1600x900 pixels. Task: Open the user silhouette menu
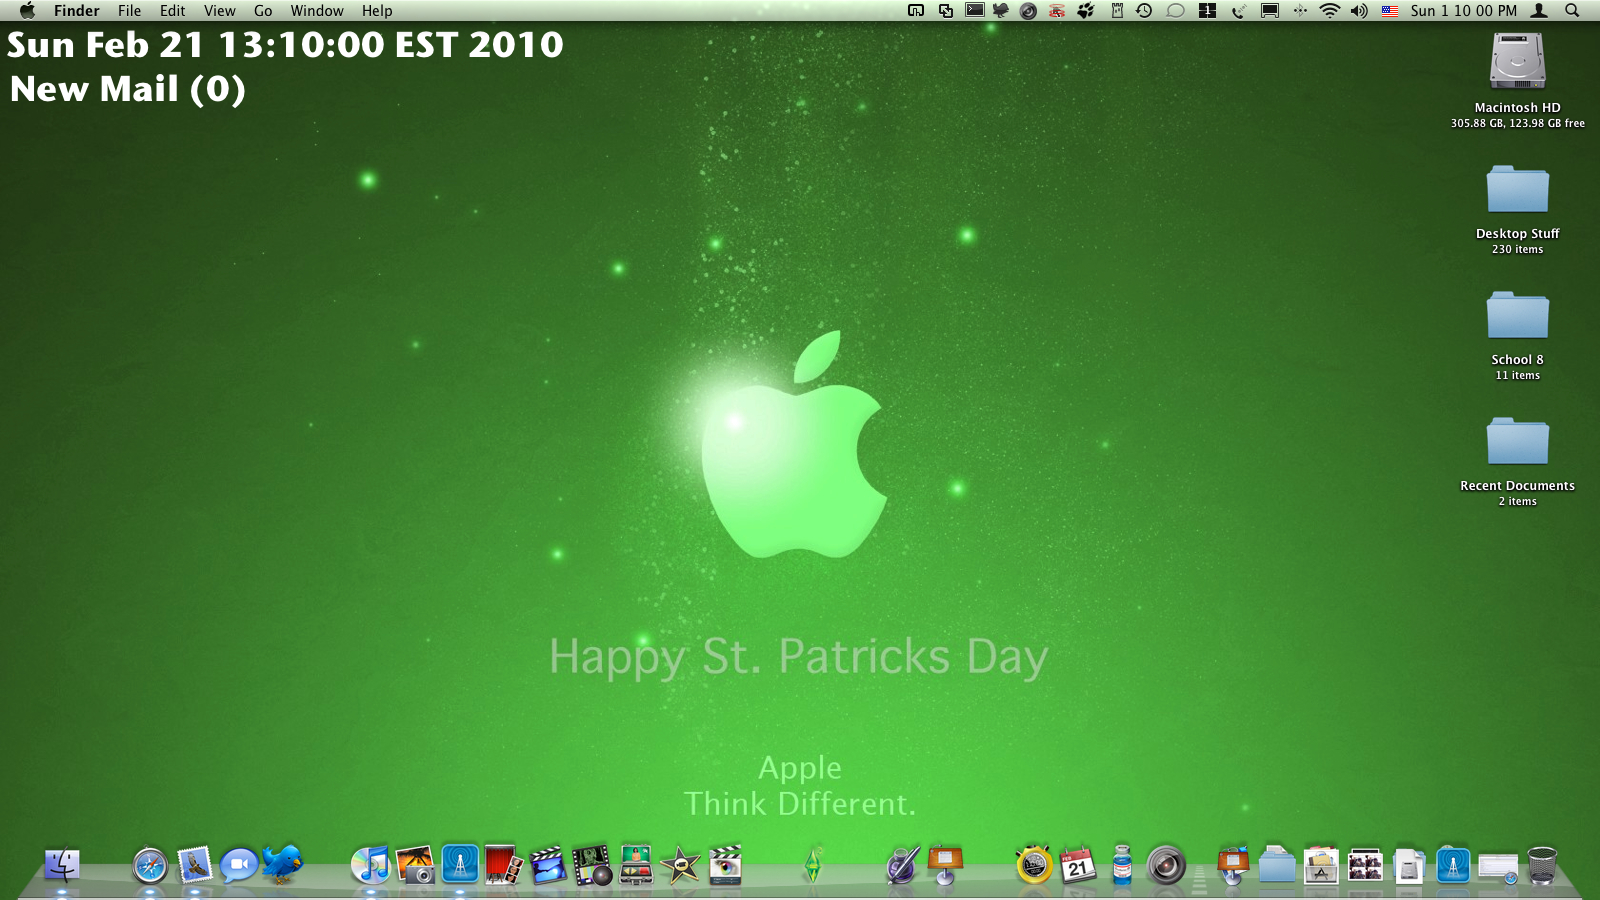1540,10
